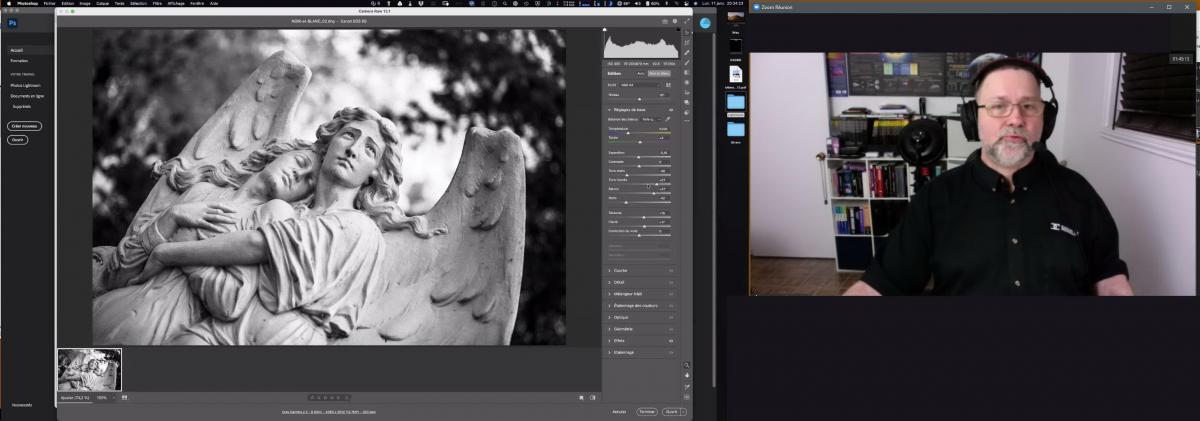Viewport: 1200px width, 421px height.
Task: Toggle full screen mode in Camera Raw
Action: point(686,21)
